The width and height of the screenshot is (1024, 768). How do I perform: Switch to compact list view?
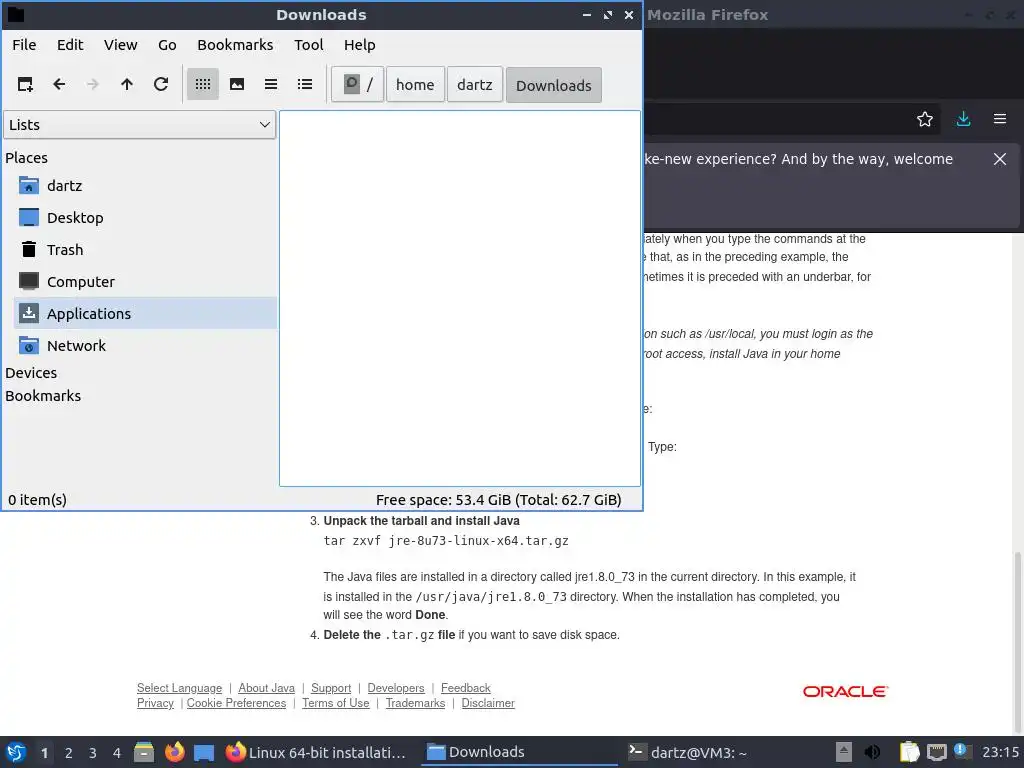click(271, 84)
